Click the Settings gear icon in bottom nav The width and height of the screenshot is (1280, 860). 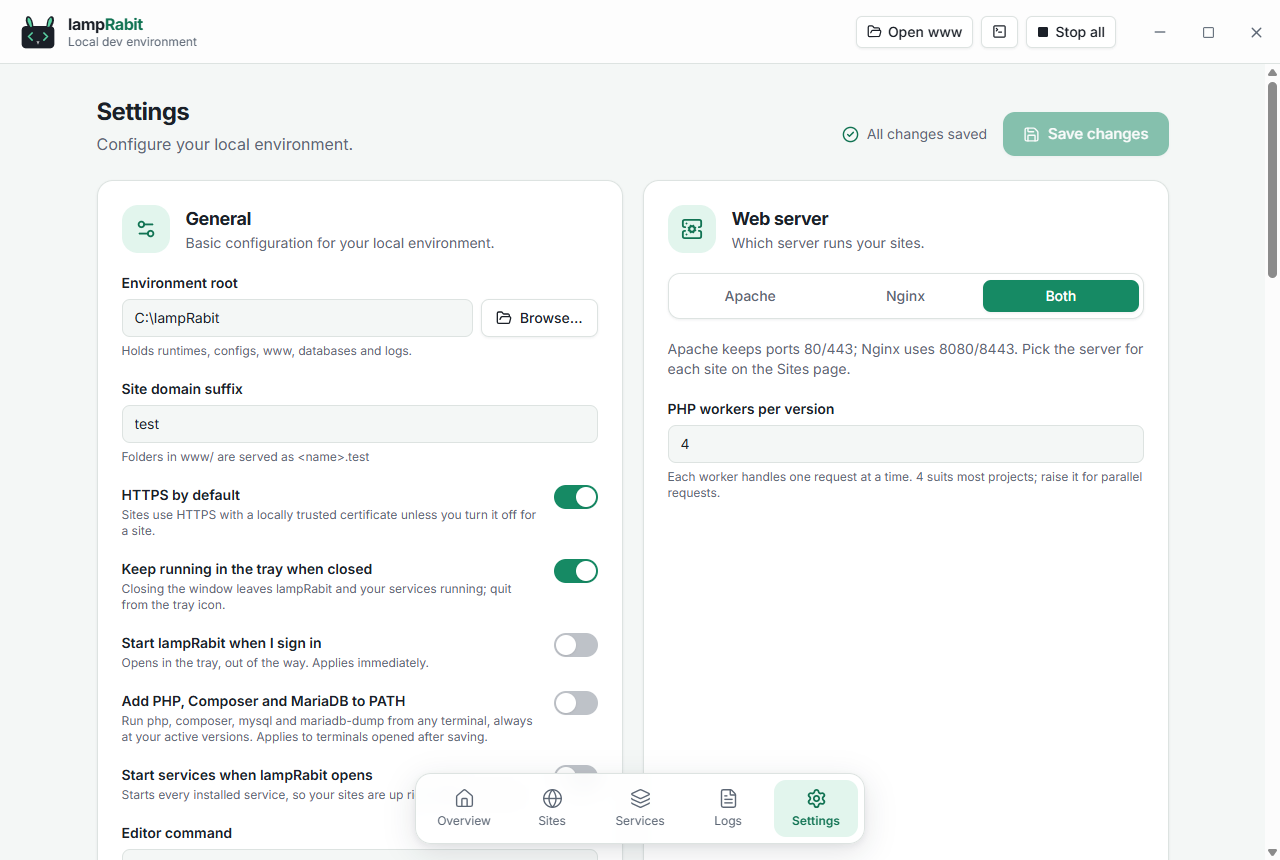click(x=816, y=798)
